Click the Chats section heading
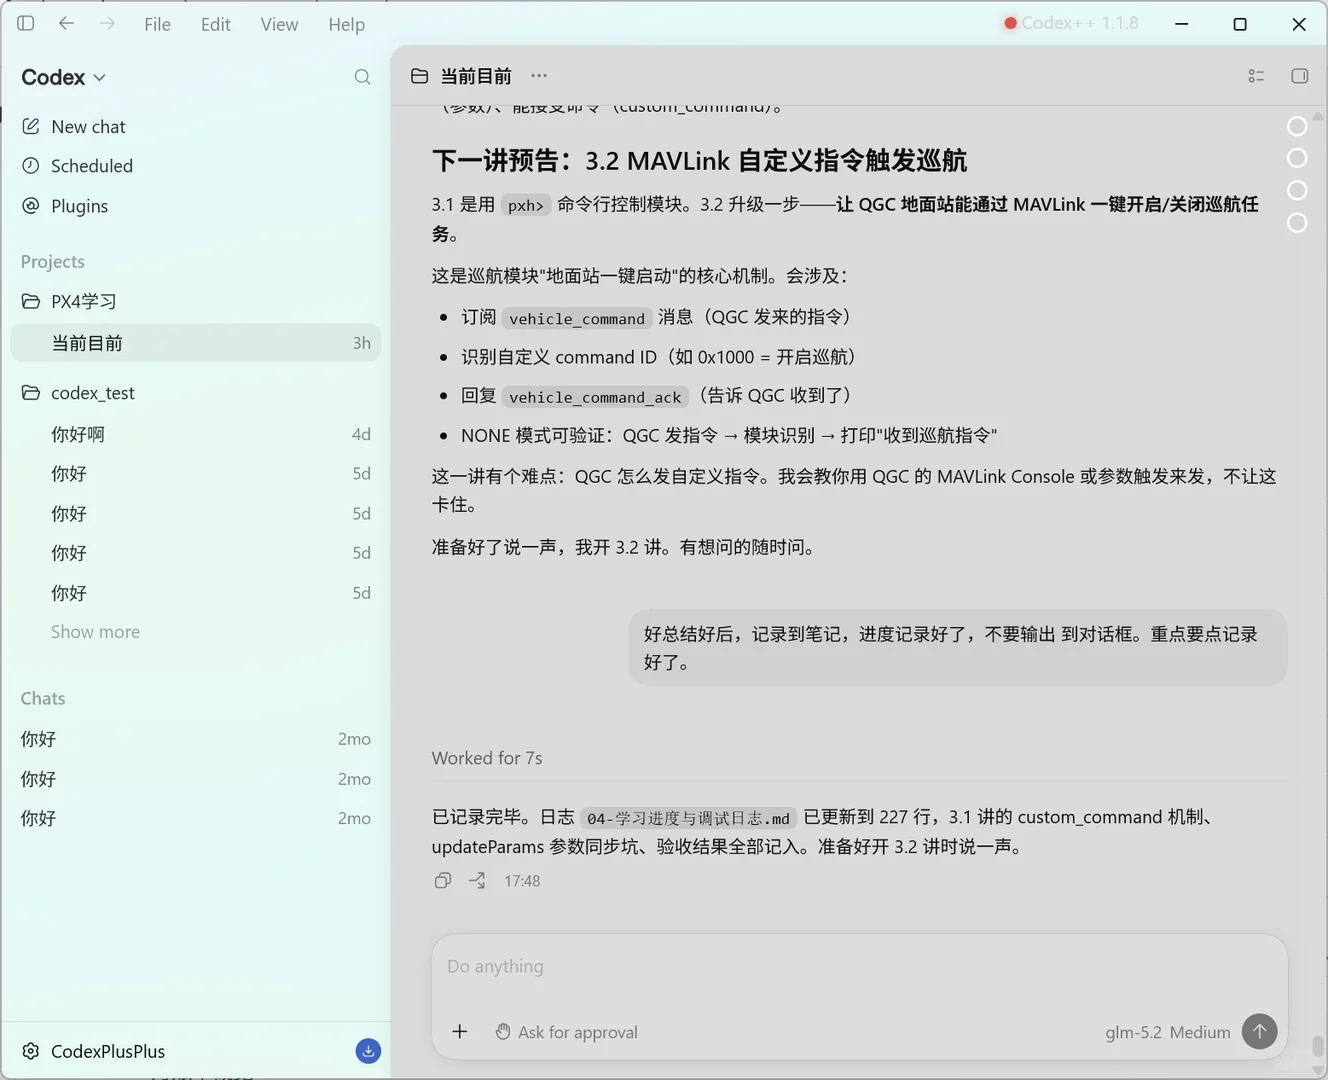Screen dimensions: 1328x1080 coord(43,698)
